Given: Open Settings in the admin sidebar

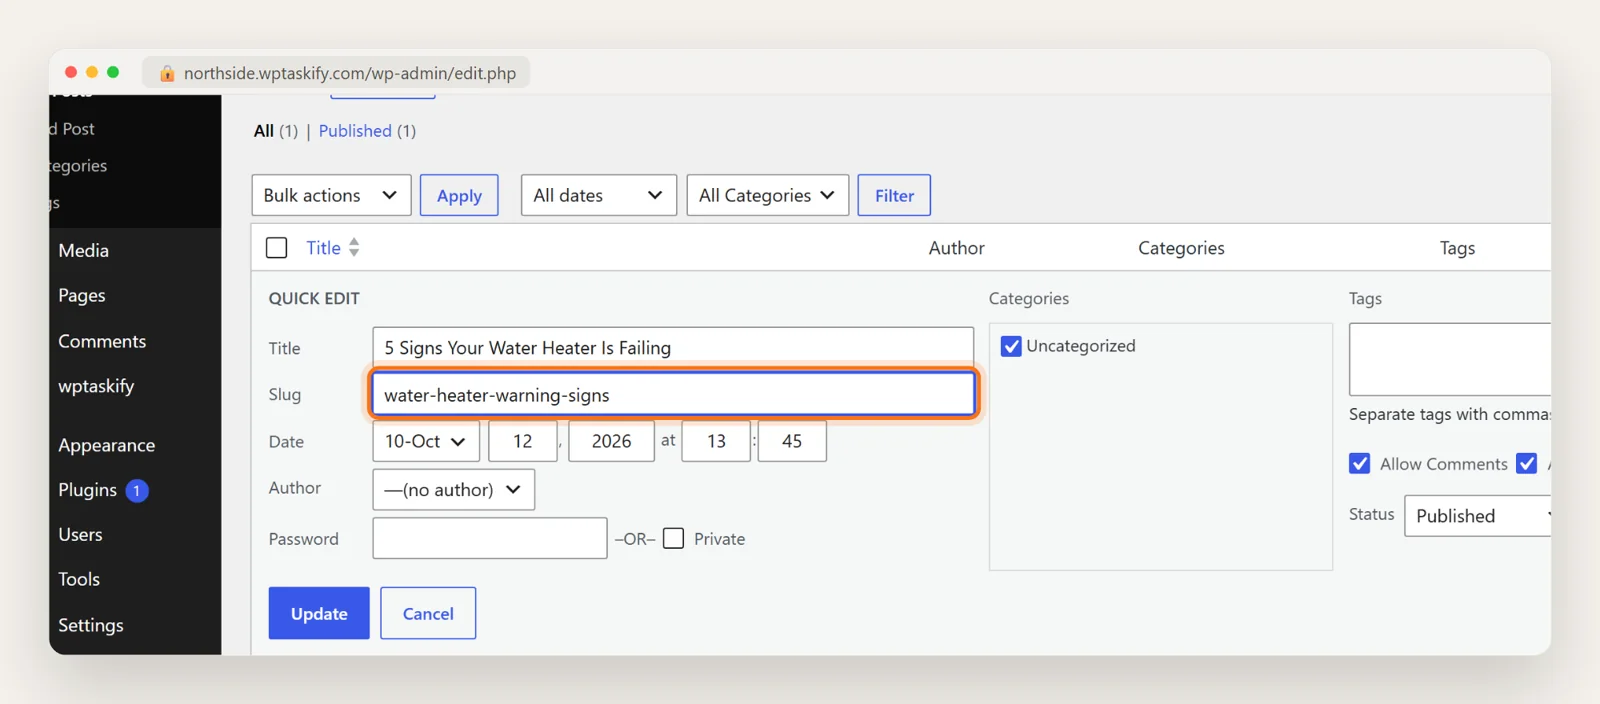Looking at the screenshot, I should [91, 626].
